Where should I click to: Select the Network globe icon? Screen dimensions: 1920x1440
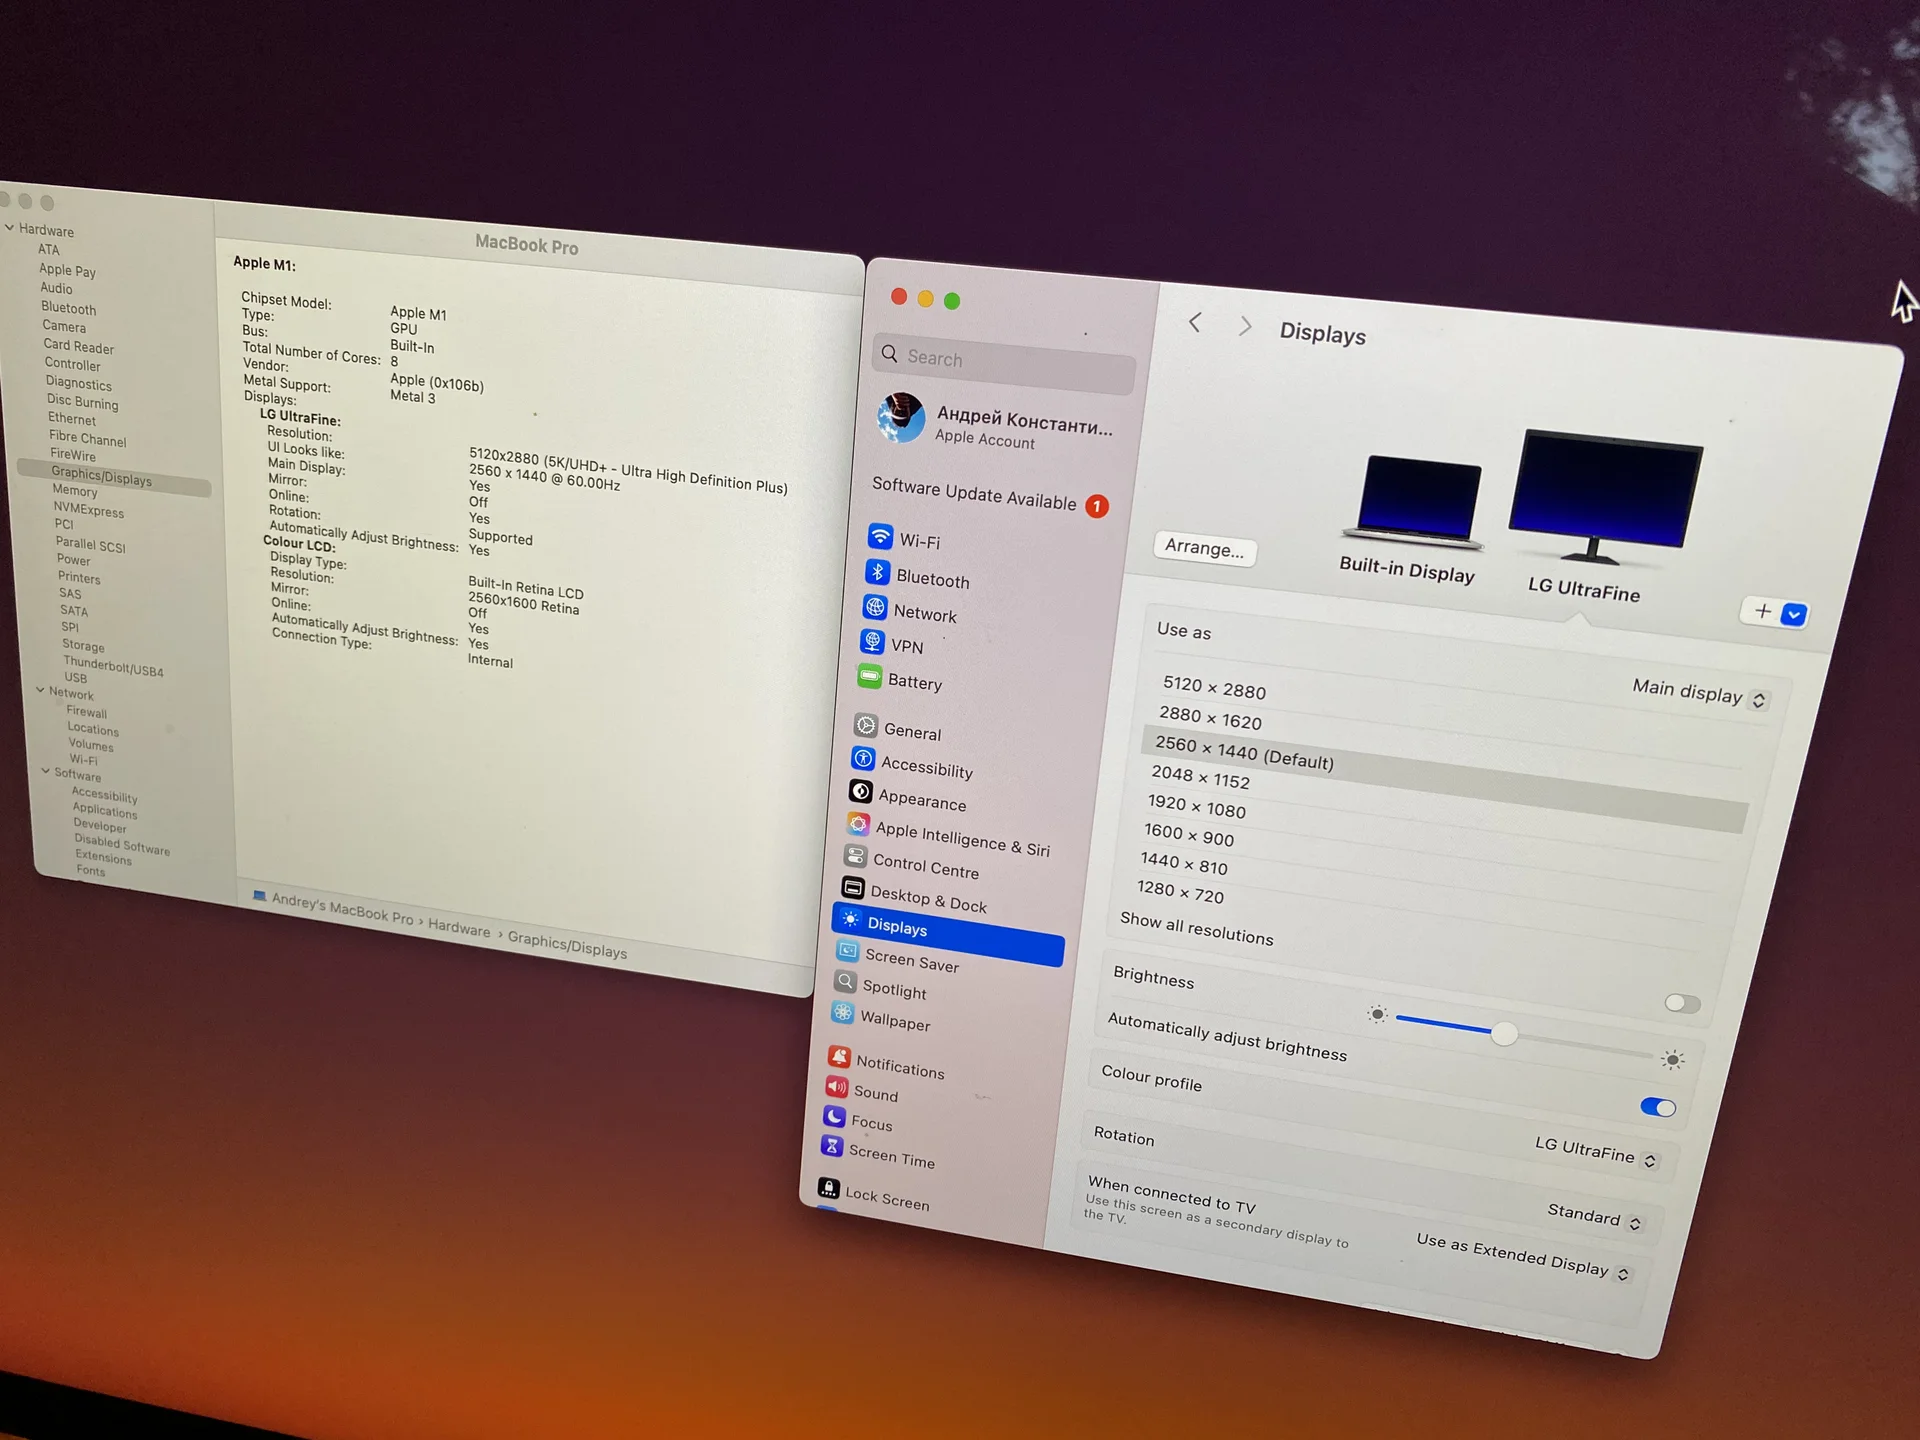click(x=875, y=607)
